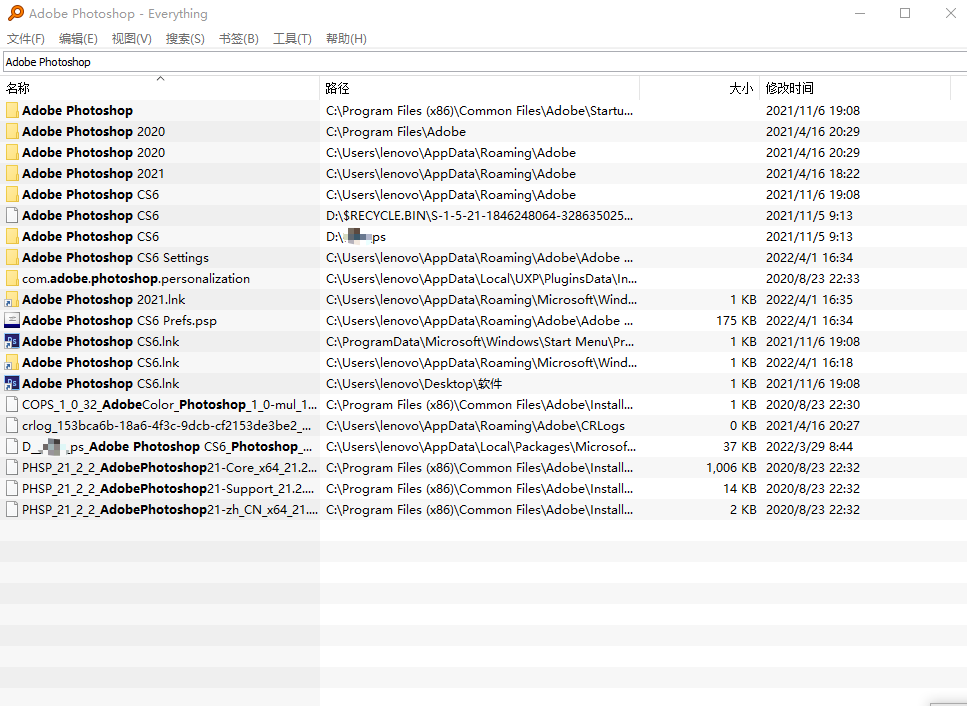
Task: Select Adobe Photoshop CS6 folder on D: drive
Action: 90,236
